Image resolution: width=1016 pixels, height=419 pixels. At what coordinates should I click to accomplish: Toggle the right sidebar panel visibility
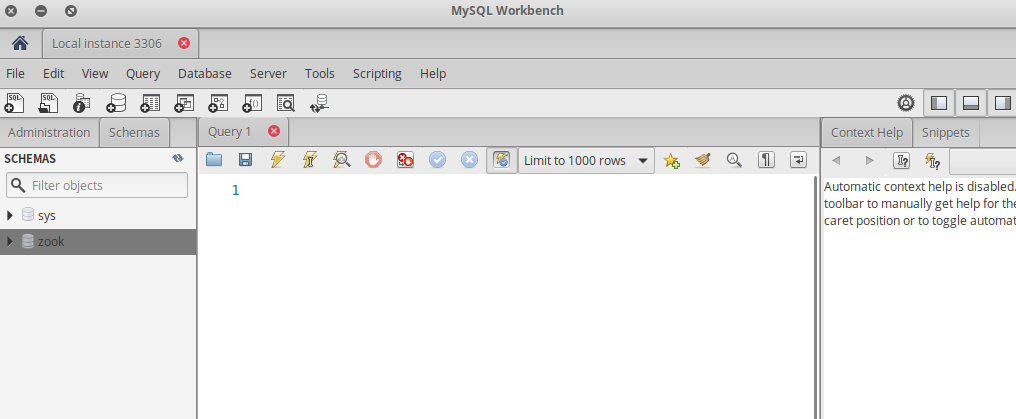[1002, 103]
